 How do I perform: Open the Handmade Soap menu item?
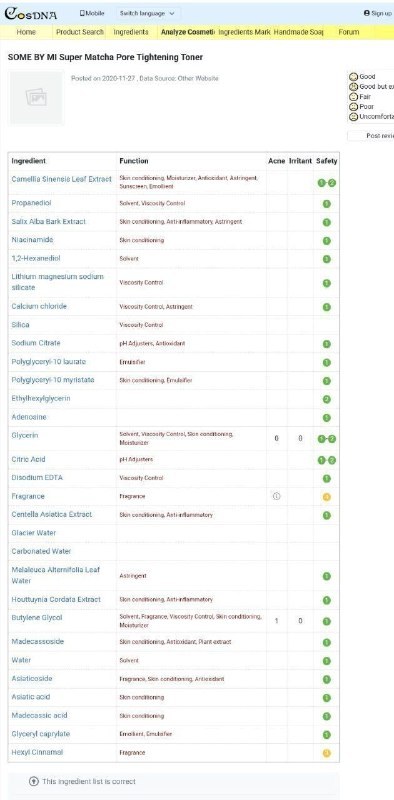tap(299, 32)
